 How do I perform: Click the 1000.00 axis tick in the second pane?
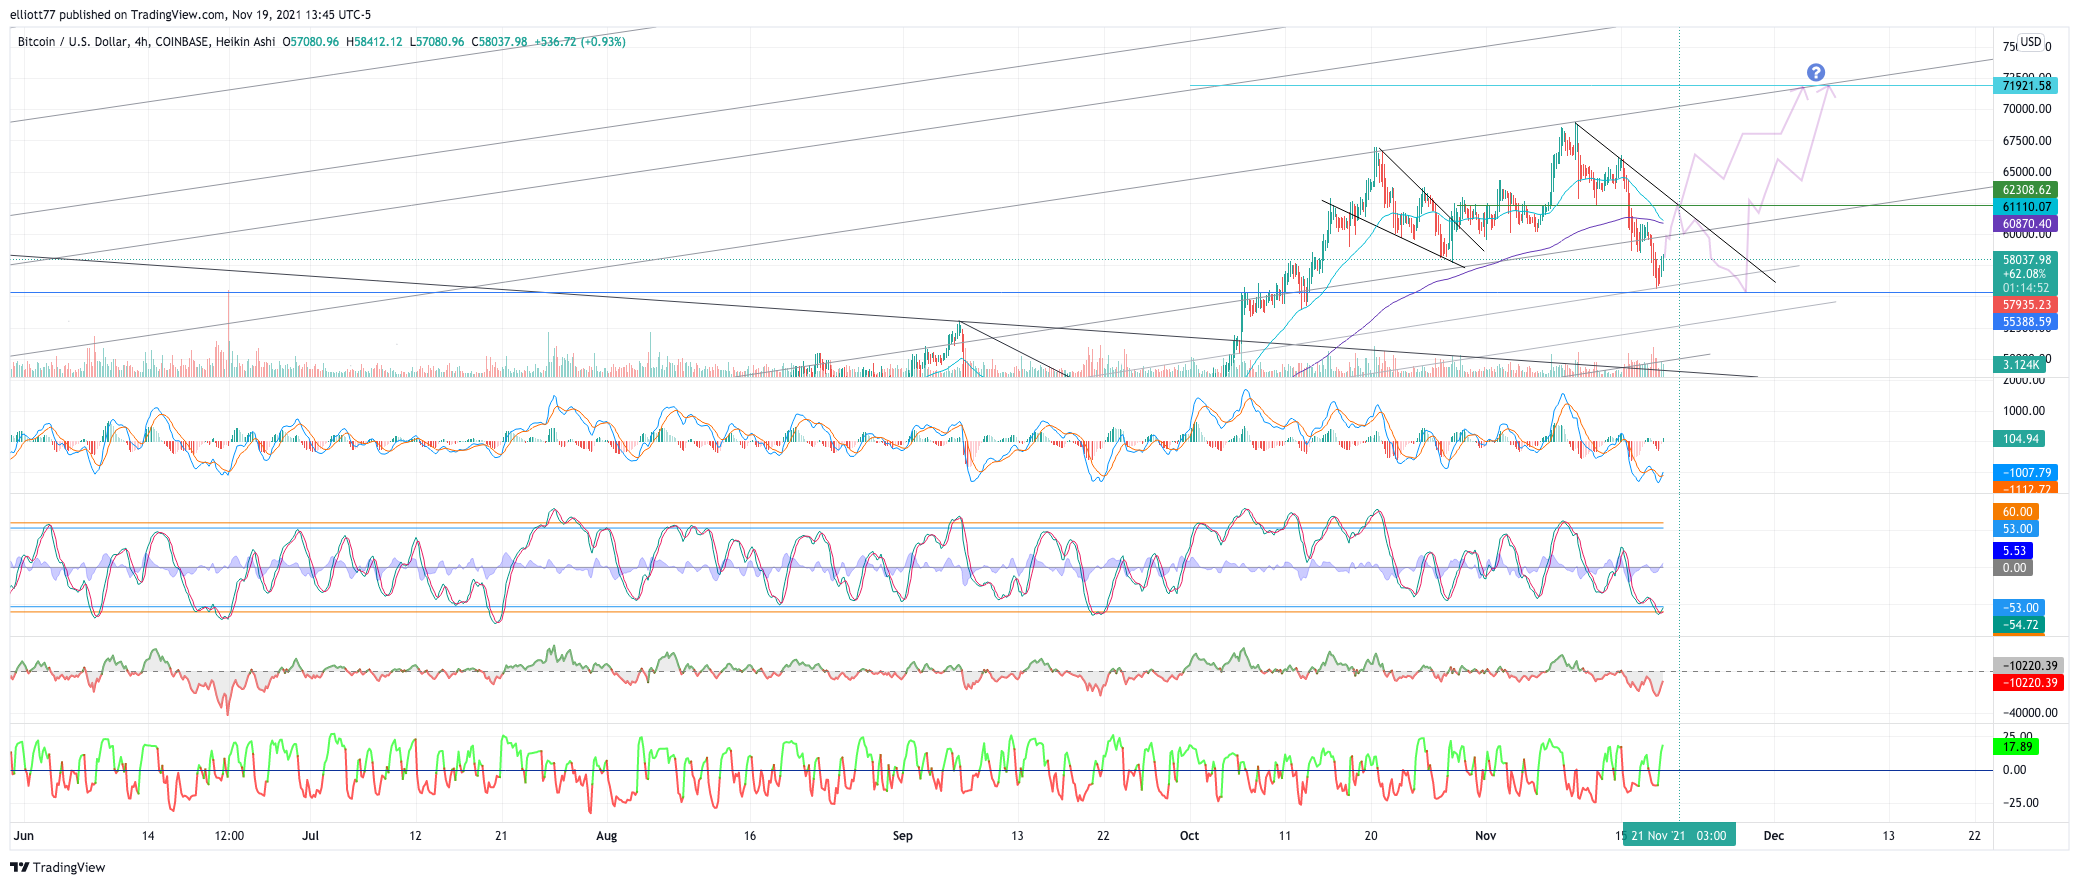2023,411
